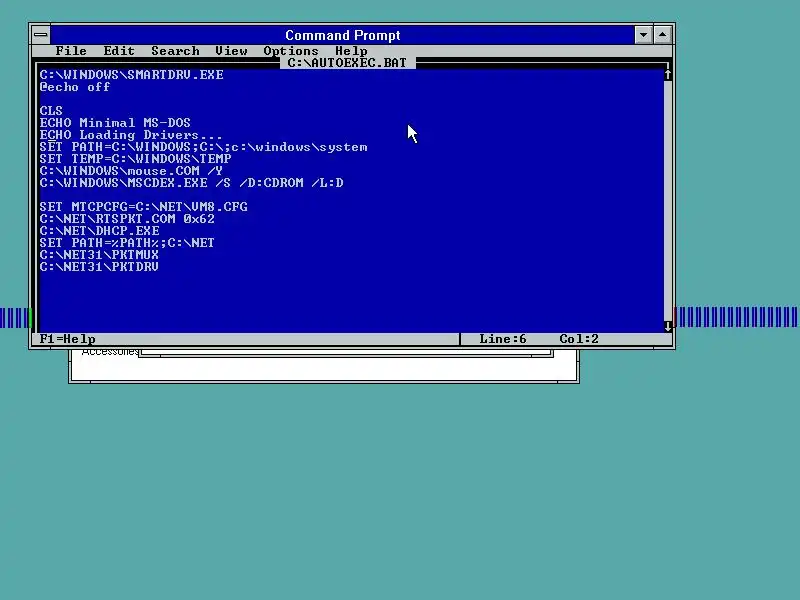
Task: Open the Command Prompt window control-menu box
Action: click(x=41, y=35)
